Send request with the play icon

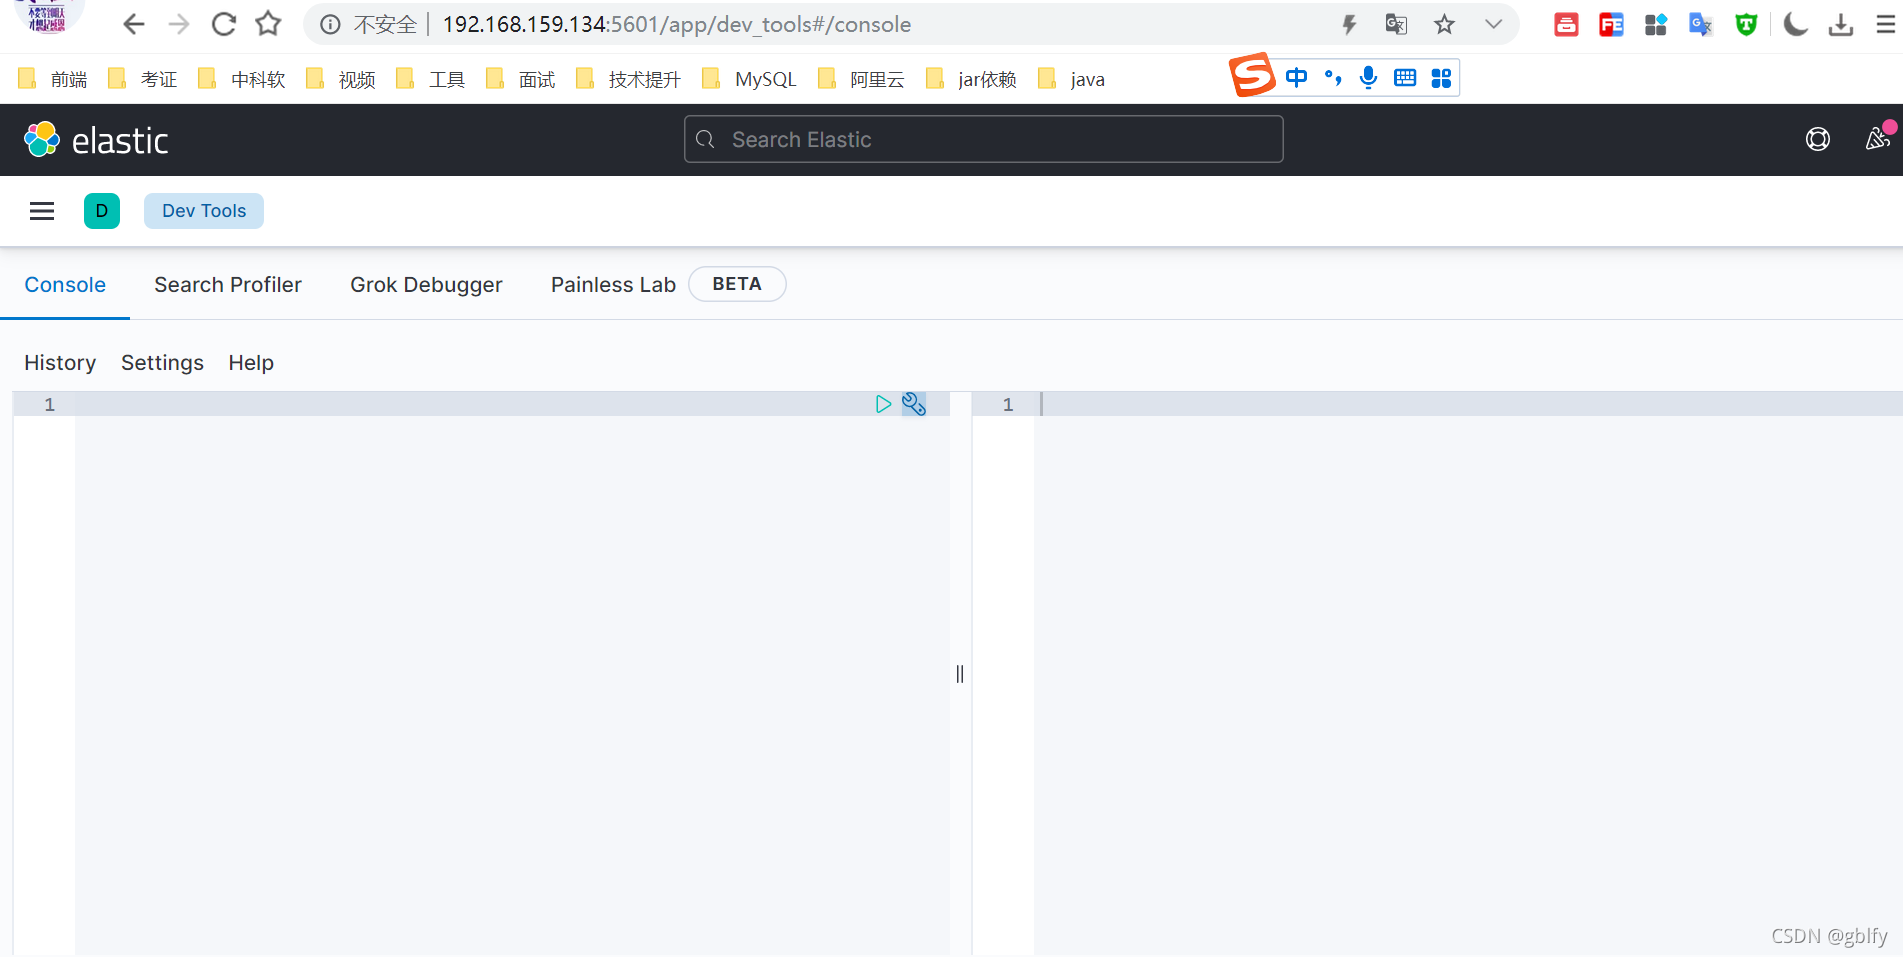883,404
